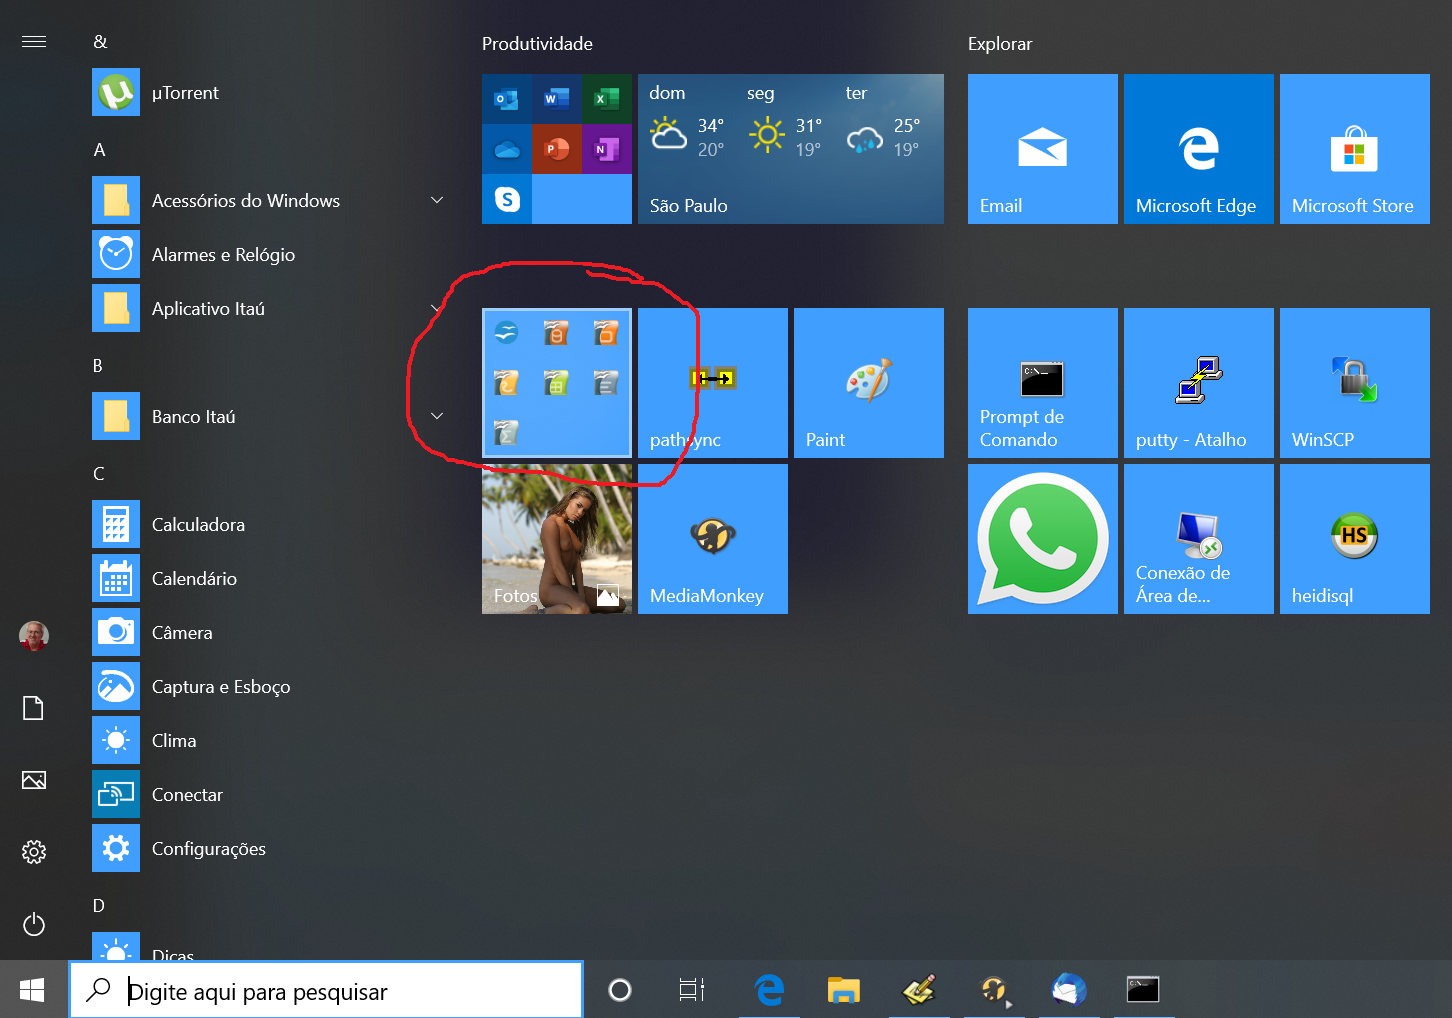Screen dimensions: 1452x1018
Task: Launch WhatsApp from the green tile
Action: click(x=1042, y=539)
